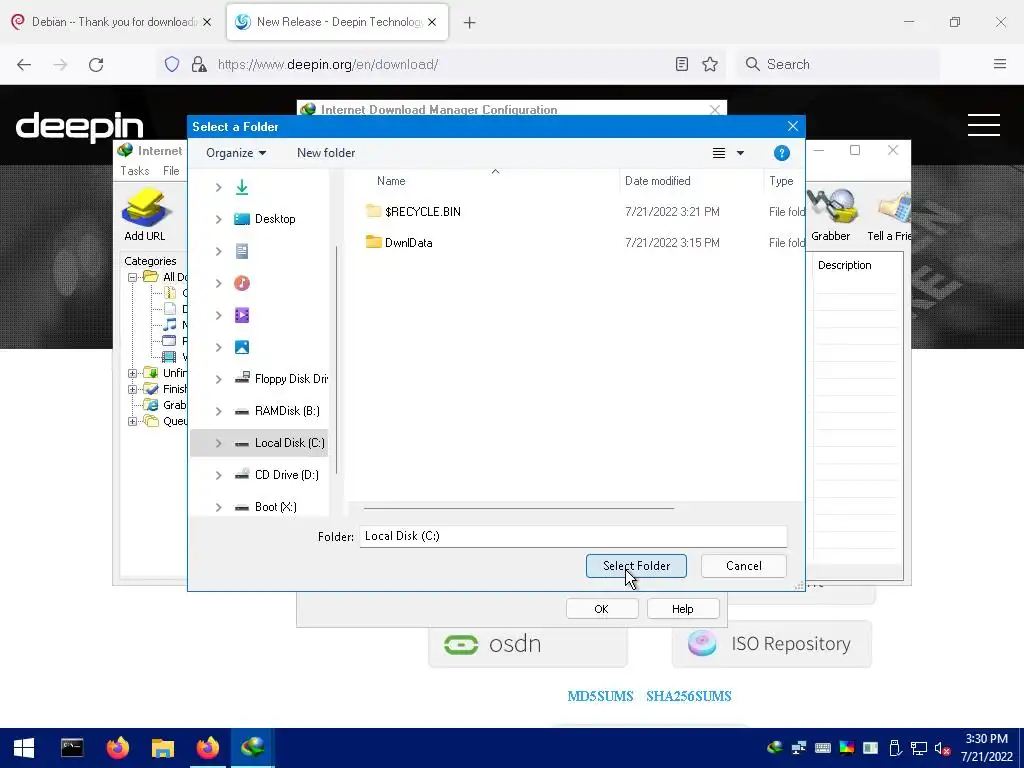The height and width of the screenshot is (768, 1024).
Task: Click the tracking protection shield icon
Action: point(172,64)
